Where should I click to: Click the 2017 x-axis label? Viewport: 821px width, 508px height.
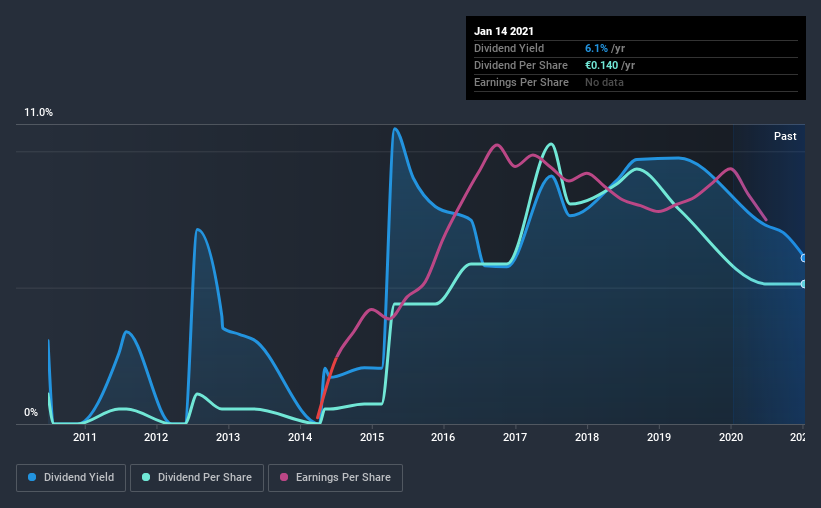[x=515, y=437]
